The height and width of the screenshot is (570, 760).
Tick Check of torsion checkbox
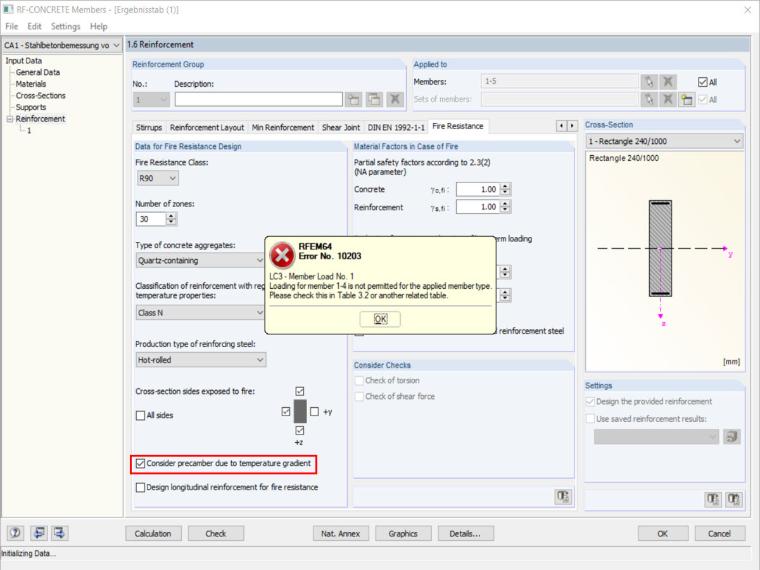point(359,381)
